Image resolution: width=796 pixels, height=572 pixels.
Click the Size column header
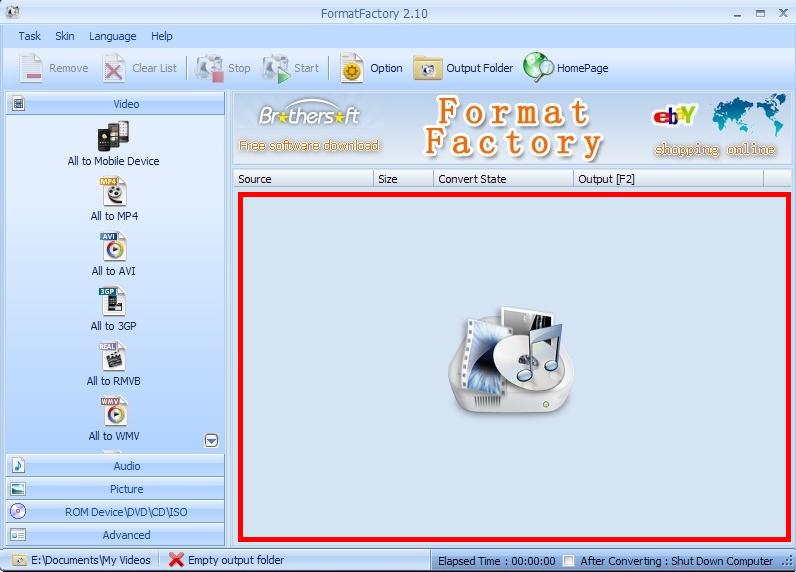click(403, 179)
